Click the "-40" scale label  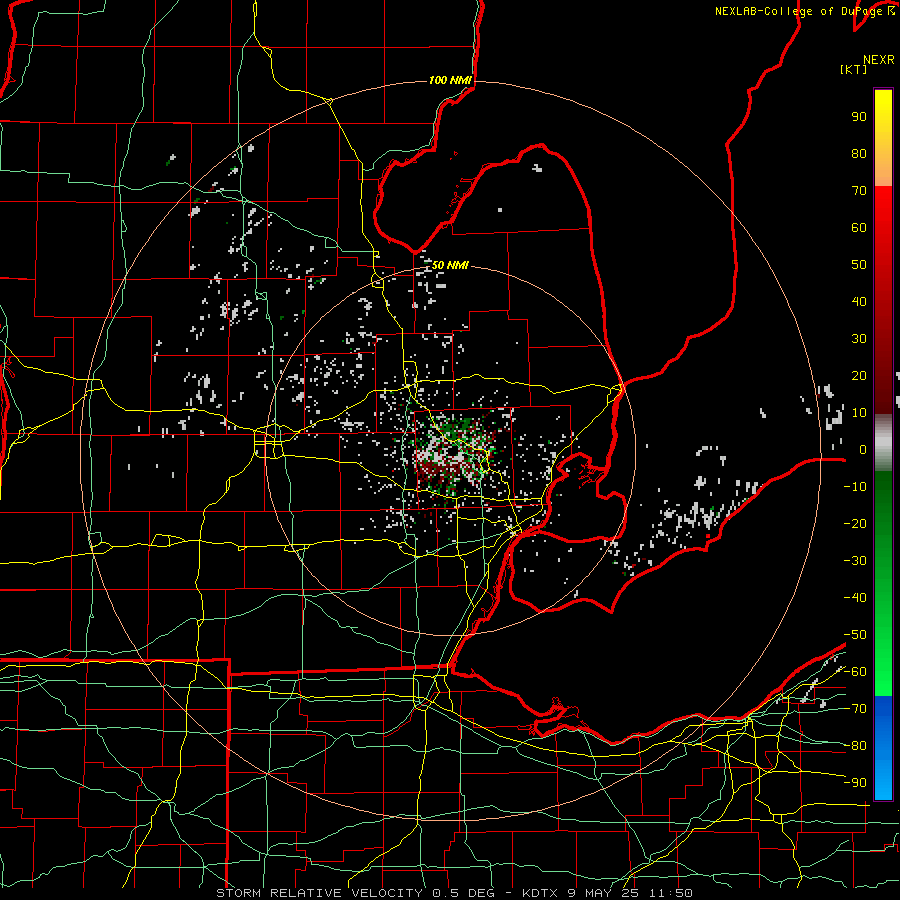point(855,598)
